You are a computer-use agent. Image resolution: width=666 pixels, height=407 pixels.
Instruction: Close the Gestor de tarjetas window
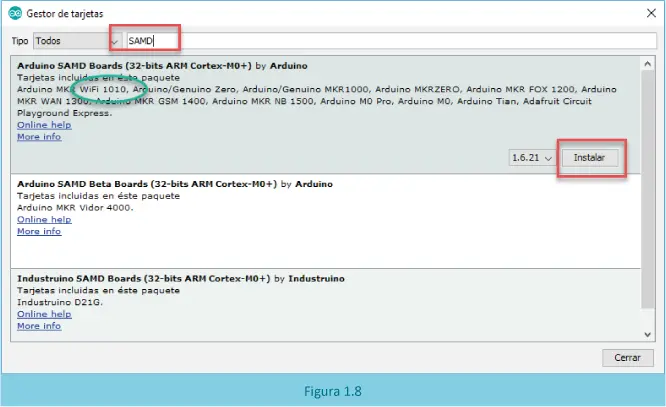tap(651, 13)
